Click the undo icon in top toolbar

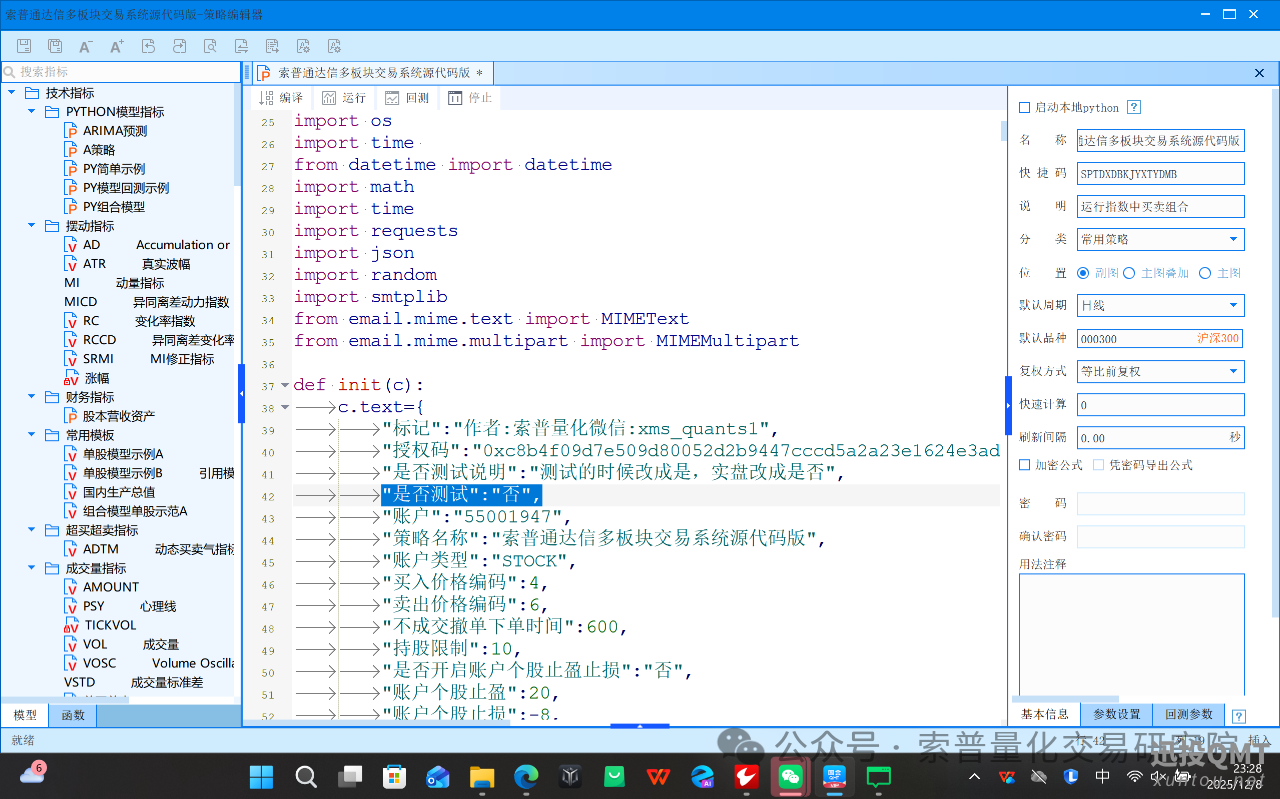(x=148, y=46)
